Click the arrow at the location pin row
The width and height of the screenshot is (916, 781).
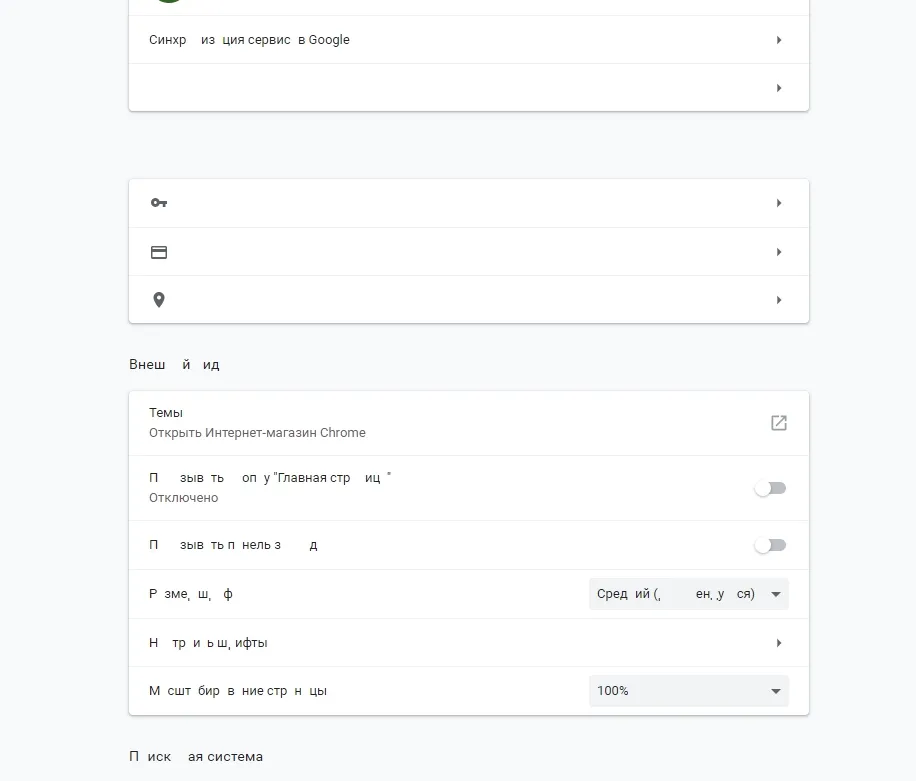(779, 300)
